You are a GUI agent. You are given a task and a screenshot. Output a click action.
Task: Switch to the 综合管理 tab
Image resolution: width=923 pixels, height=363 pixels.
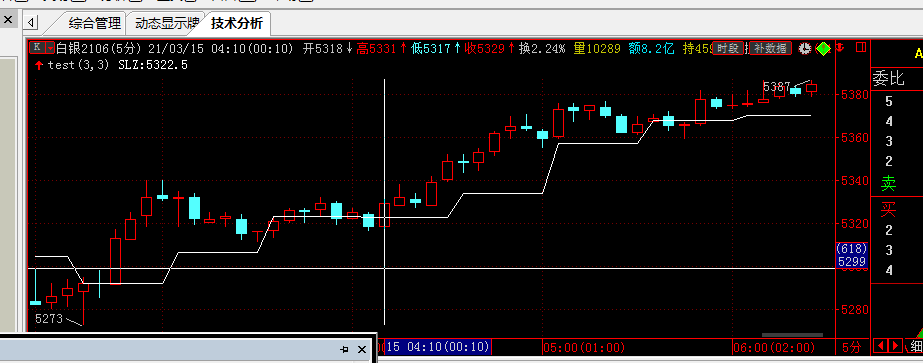(94, 24)
